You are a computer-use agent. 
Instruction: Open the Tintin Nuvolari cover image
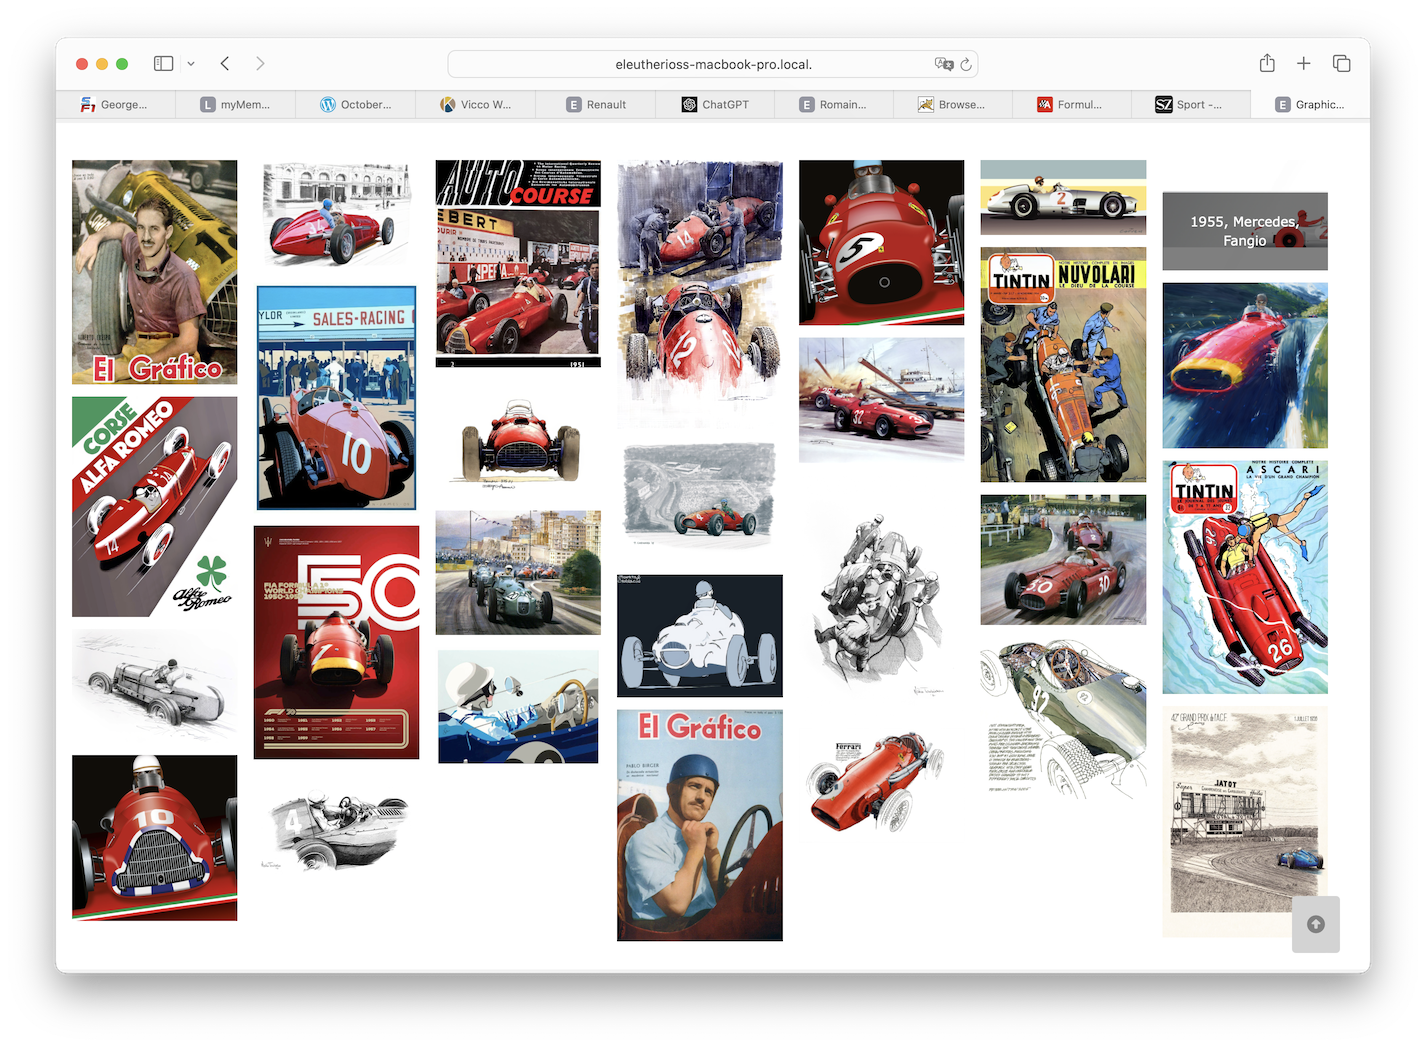pos(1063,365)
